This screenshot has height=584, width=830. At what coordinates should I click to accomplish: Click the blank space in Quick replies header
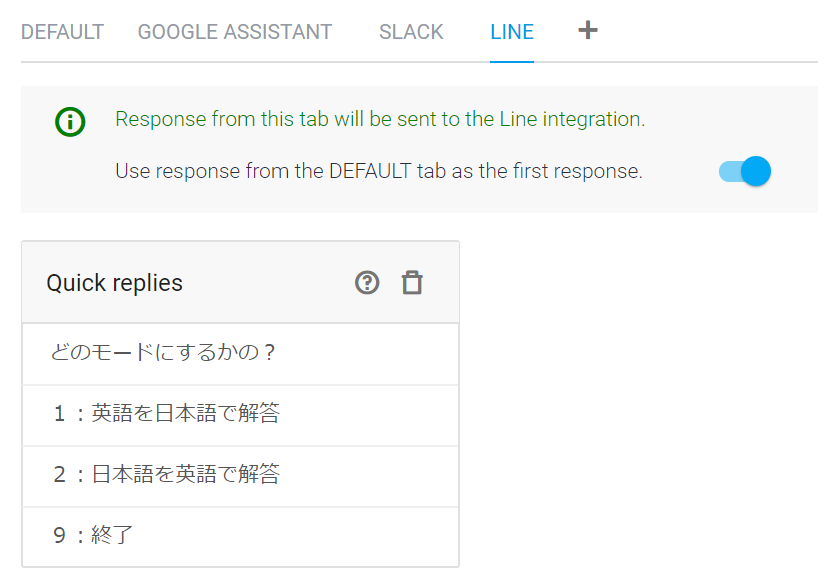(270, 283)
